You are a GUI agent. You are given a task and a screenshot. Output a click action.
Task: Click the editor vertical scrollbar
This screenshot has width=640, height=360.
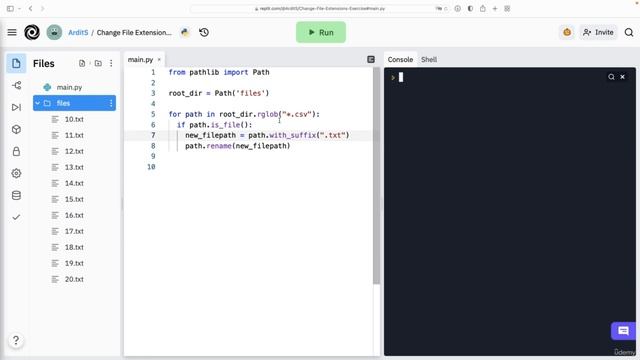point(376,176)
